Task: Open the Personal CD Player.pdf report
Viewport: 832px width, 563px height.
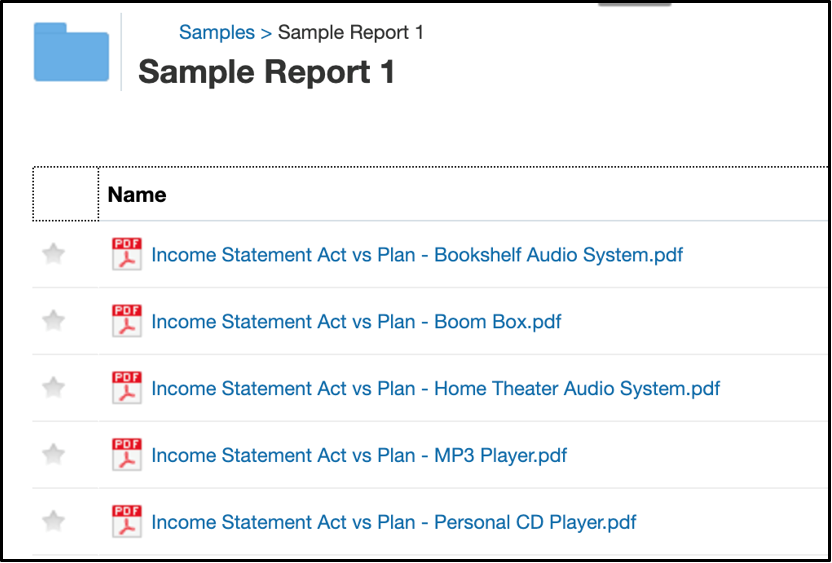Action: [394, 522]
